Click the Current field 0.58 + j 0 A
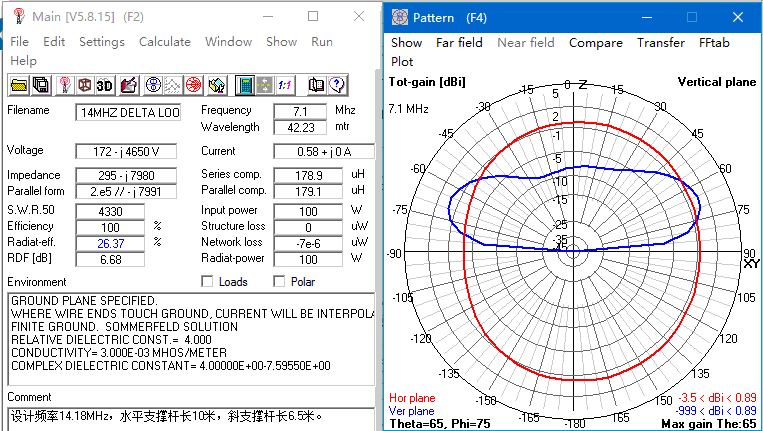This screenshot has width=763, height=431. click(x=324, y=151)
